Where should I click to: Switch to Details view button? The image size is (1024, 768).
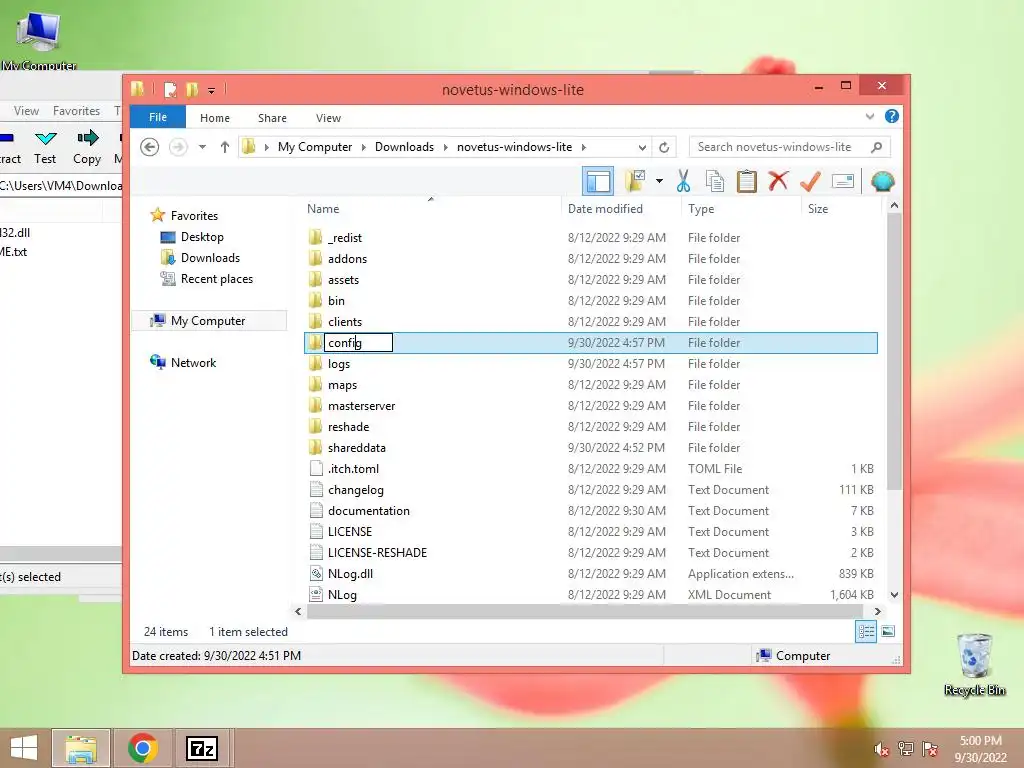coord(866,632)
